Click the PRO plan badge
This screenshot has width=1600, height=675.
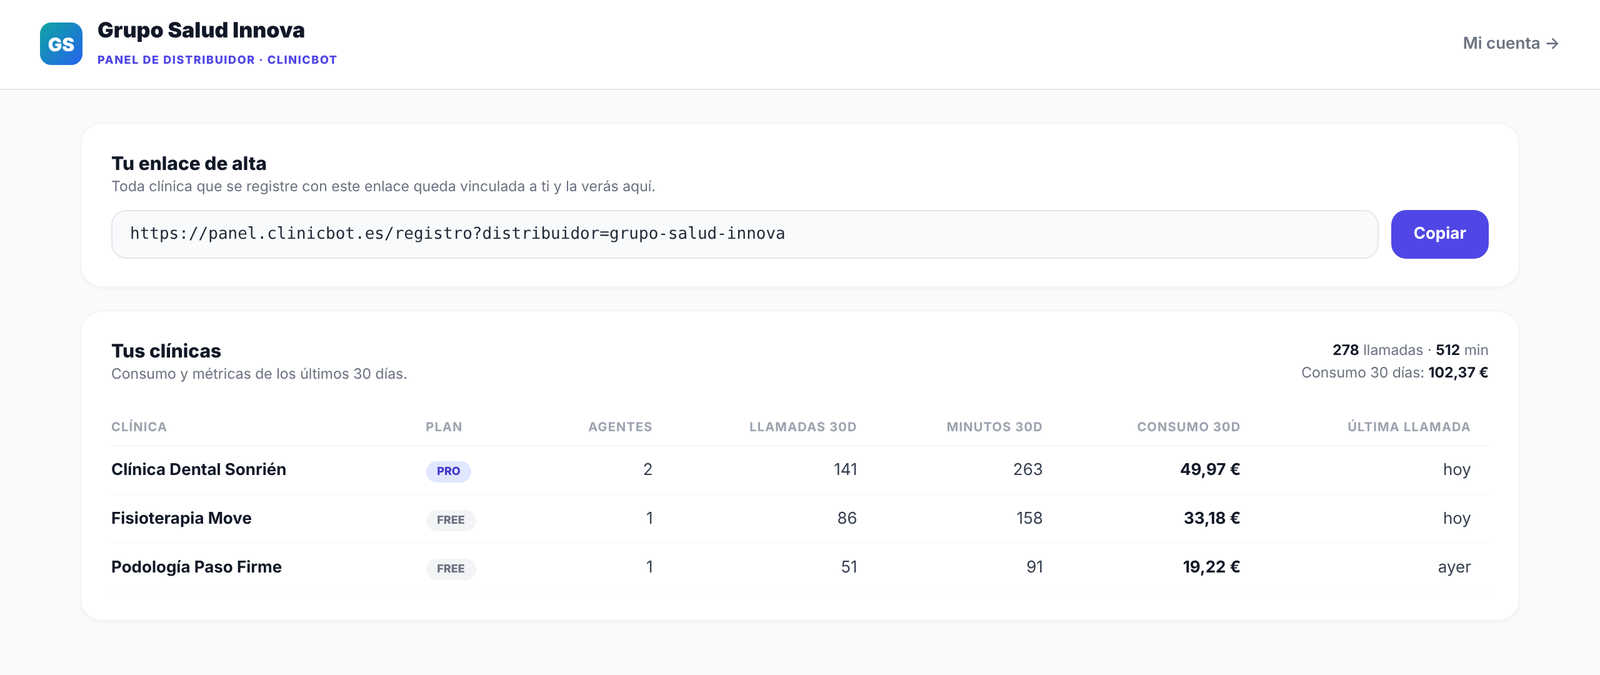pos(448,471)
